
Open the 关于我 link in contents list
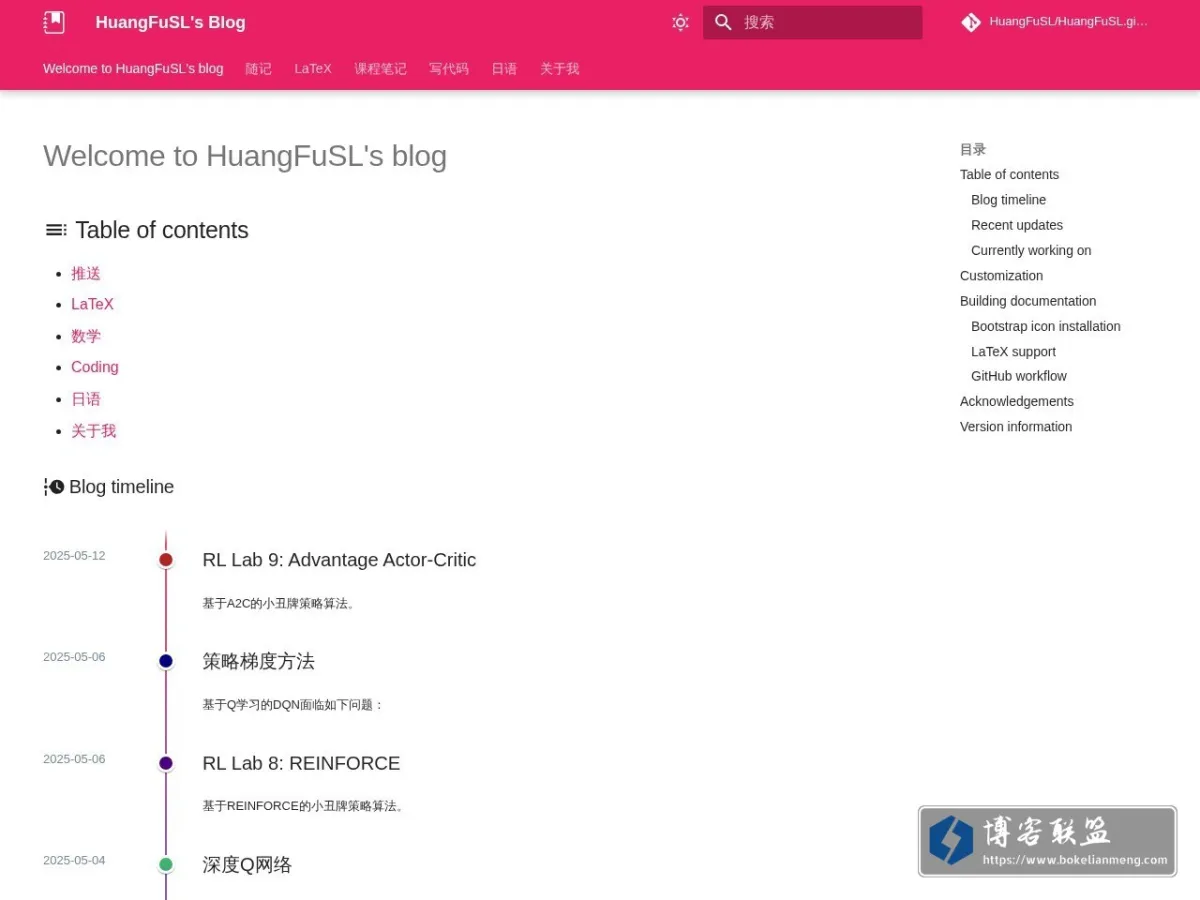94,431
